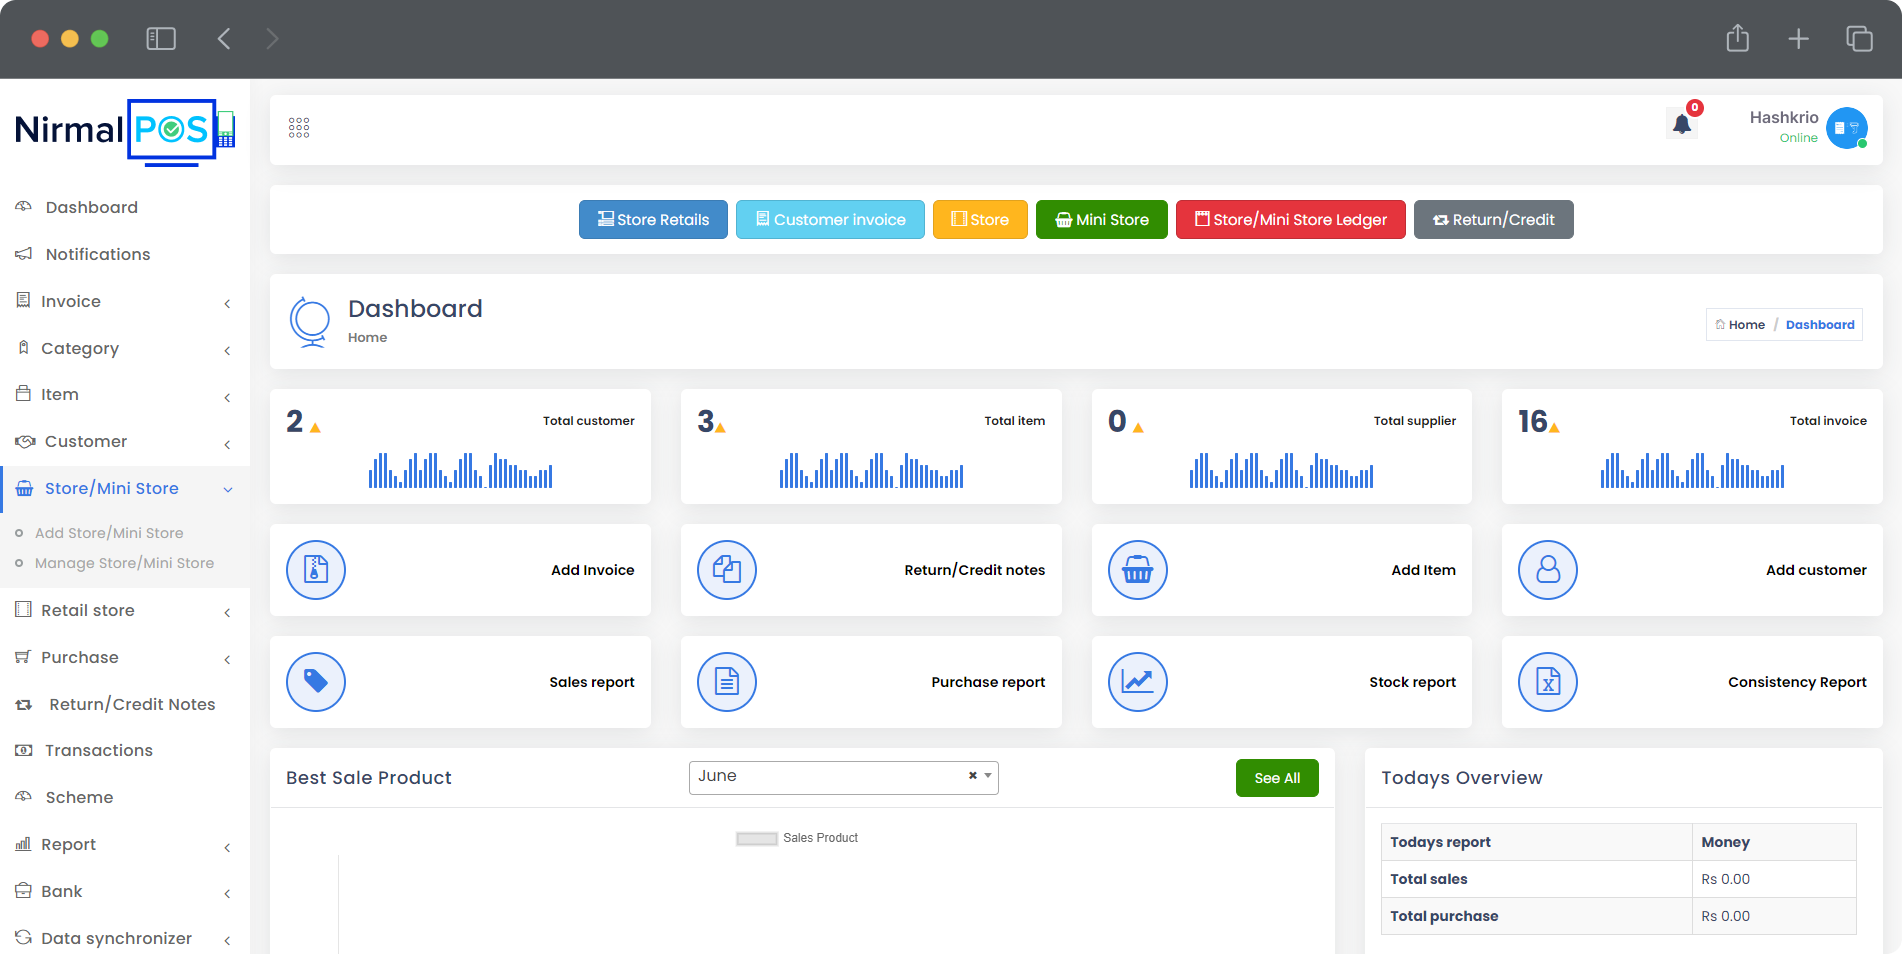Expand the Report sidebar menu
Image resolution: width=1902 pixels, height=954 pixels.
click(x=125, y=844)
